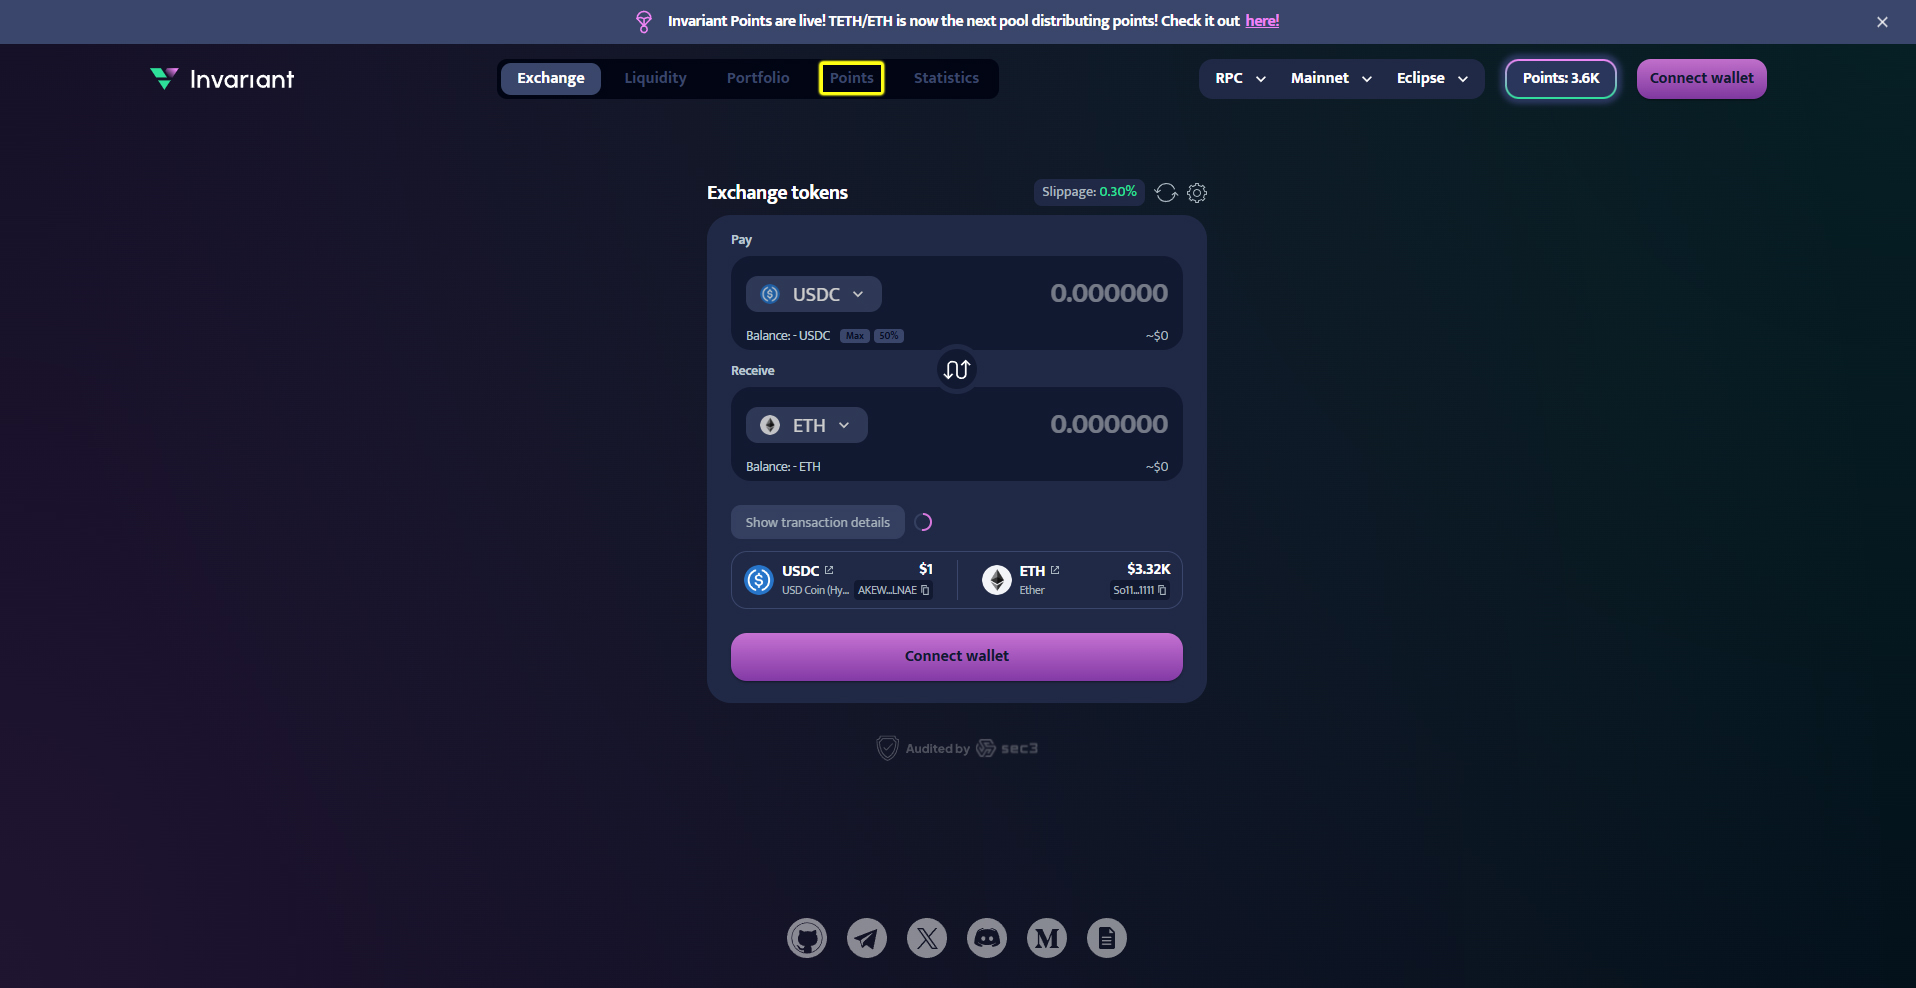
Task: Open the Medium footer icon
Action: coord(1047,938)
